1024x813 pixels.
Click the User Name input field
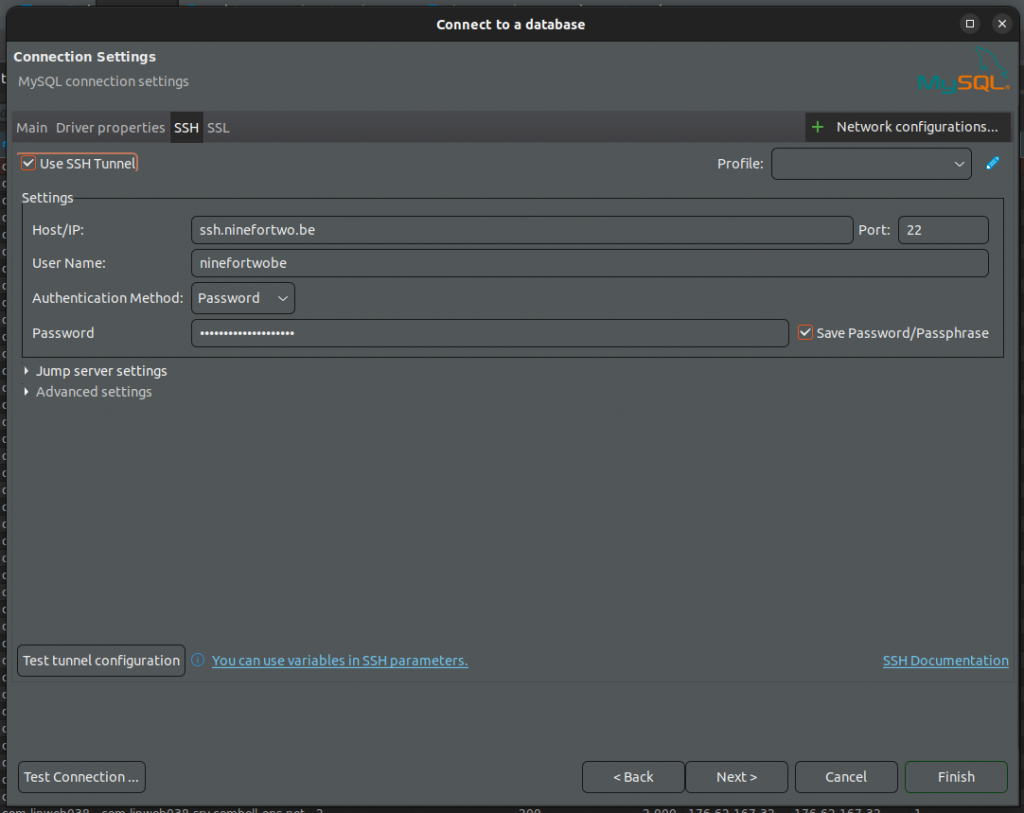click(590, 263)
